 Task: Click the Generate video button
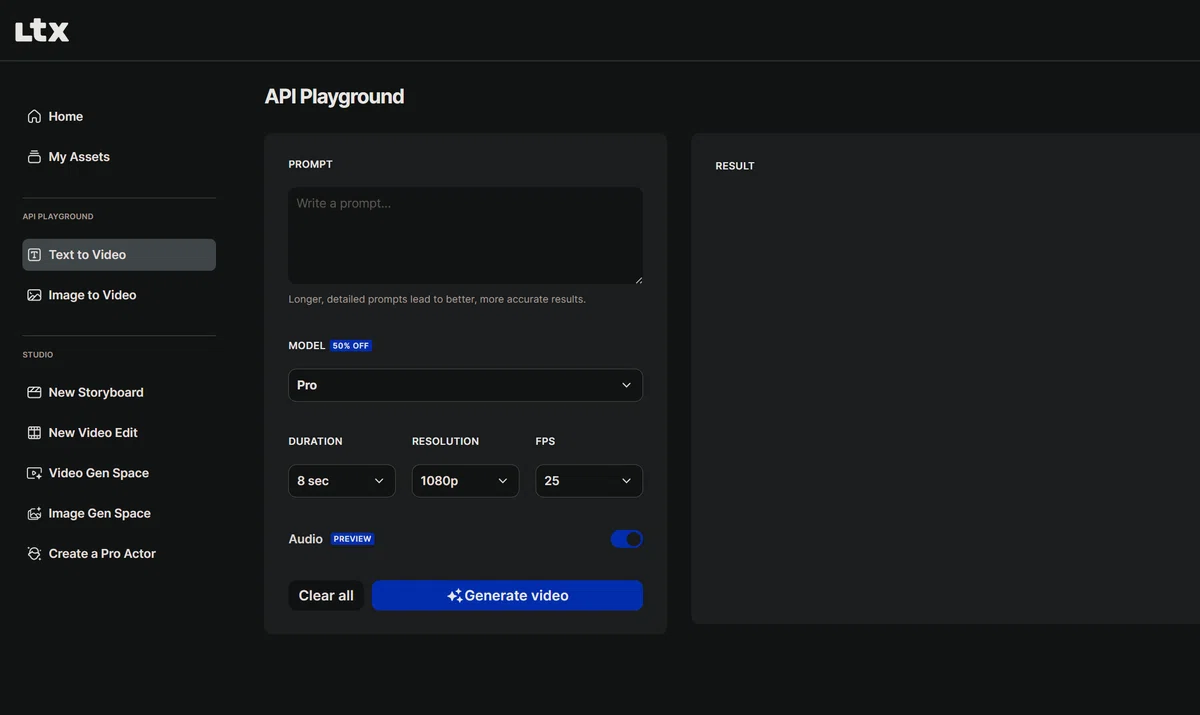[507, 596]
